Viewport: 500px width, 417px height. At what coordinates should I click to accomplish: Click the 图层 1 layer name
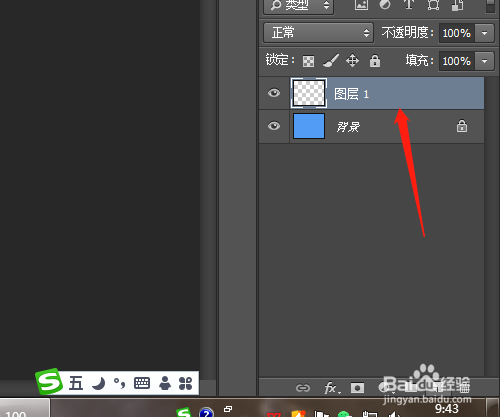tap(351, 94)
